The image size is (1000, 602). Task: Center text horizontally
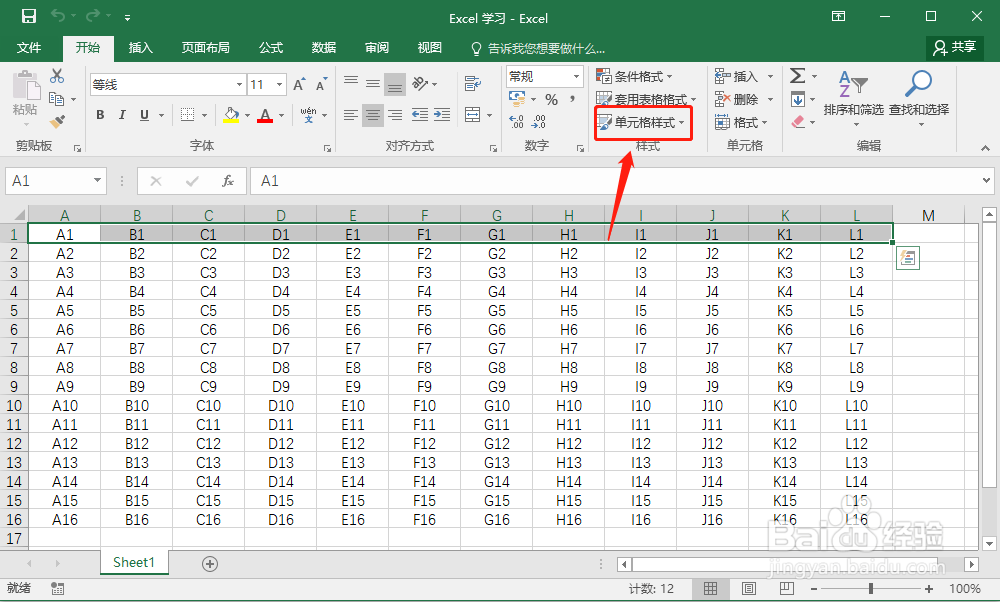373,115
